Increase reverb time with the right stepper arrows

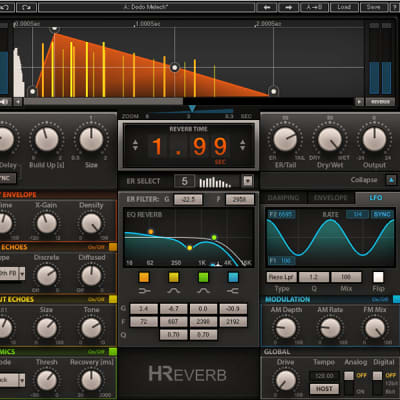click(x=243, y=145)
